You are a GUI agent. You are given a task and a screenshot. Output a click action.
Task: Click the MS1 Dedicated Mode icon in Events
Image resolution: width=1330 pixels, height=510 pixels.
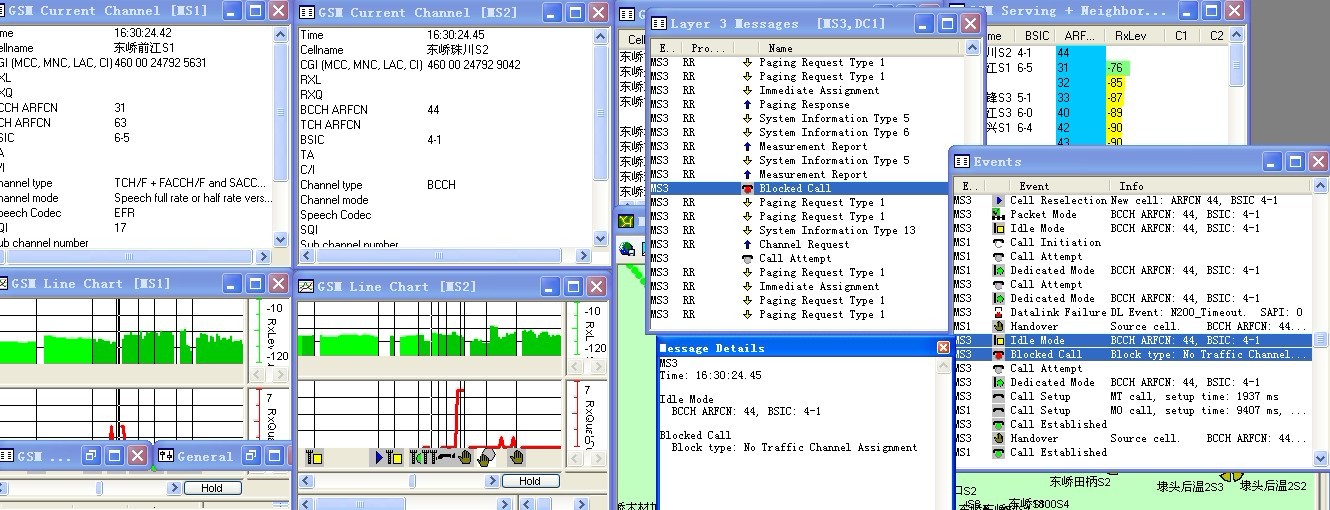[x=998, y=270]
